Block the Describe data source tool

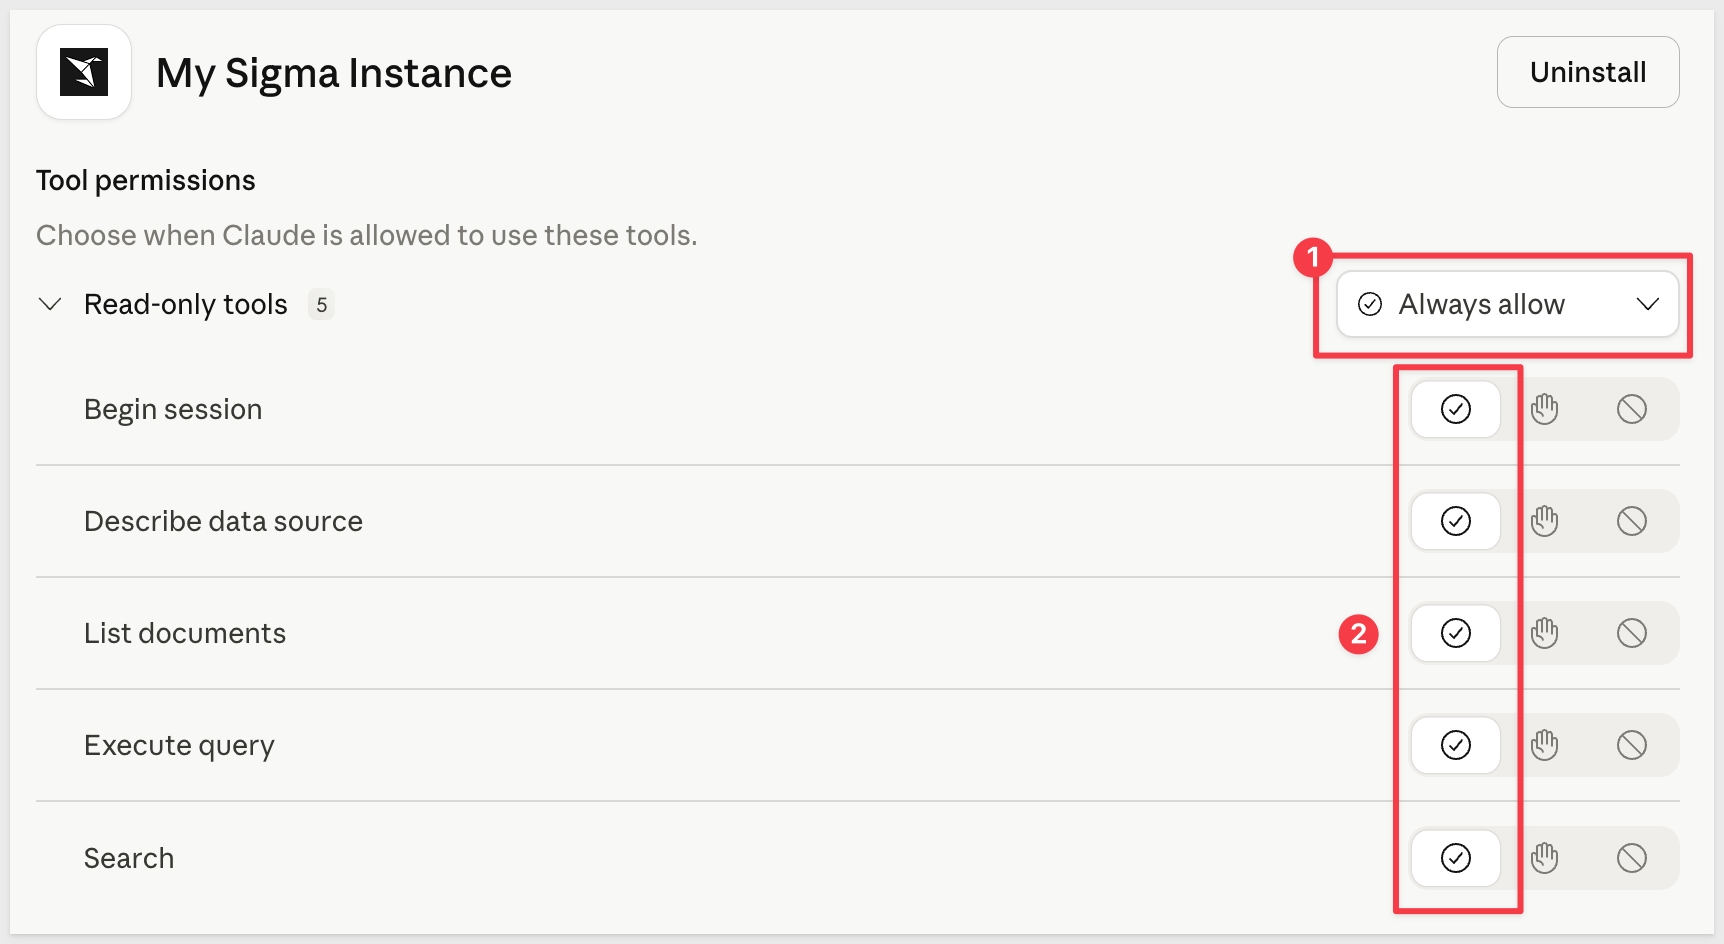click(1632, 521)
